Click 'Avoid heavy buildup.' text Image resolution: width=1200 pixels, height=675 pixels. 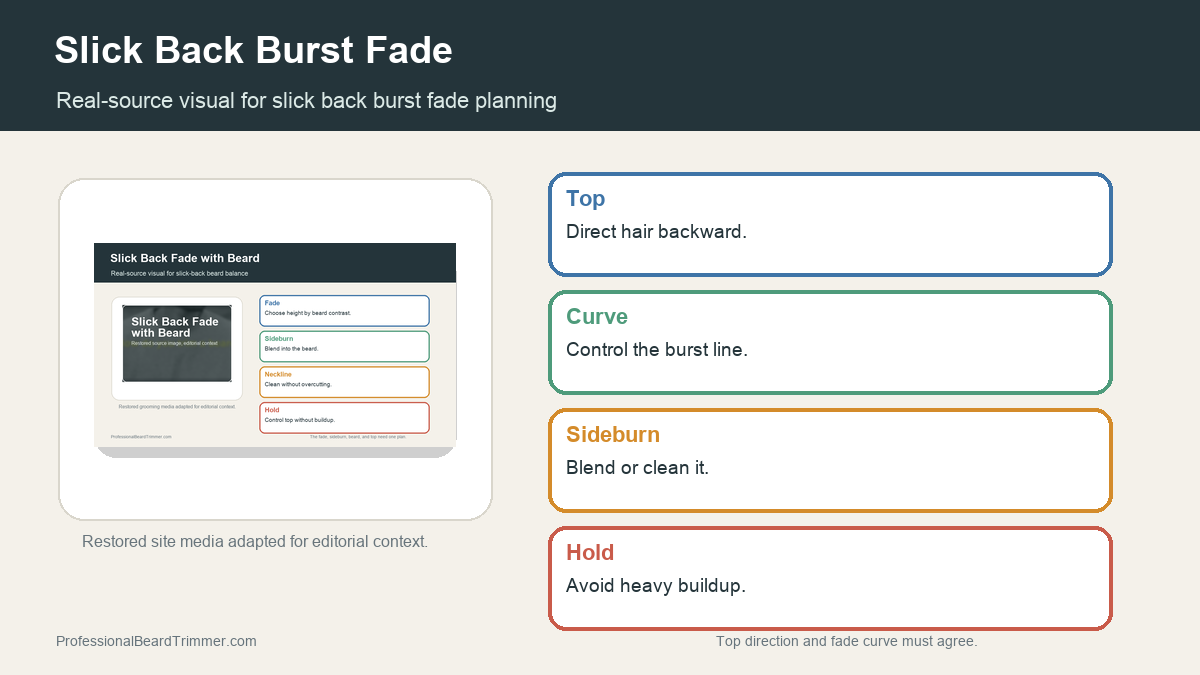pyautogui.click(x=656, y=585)
